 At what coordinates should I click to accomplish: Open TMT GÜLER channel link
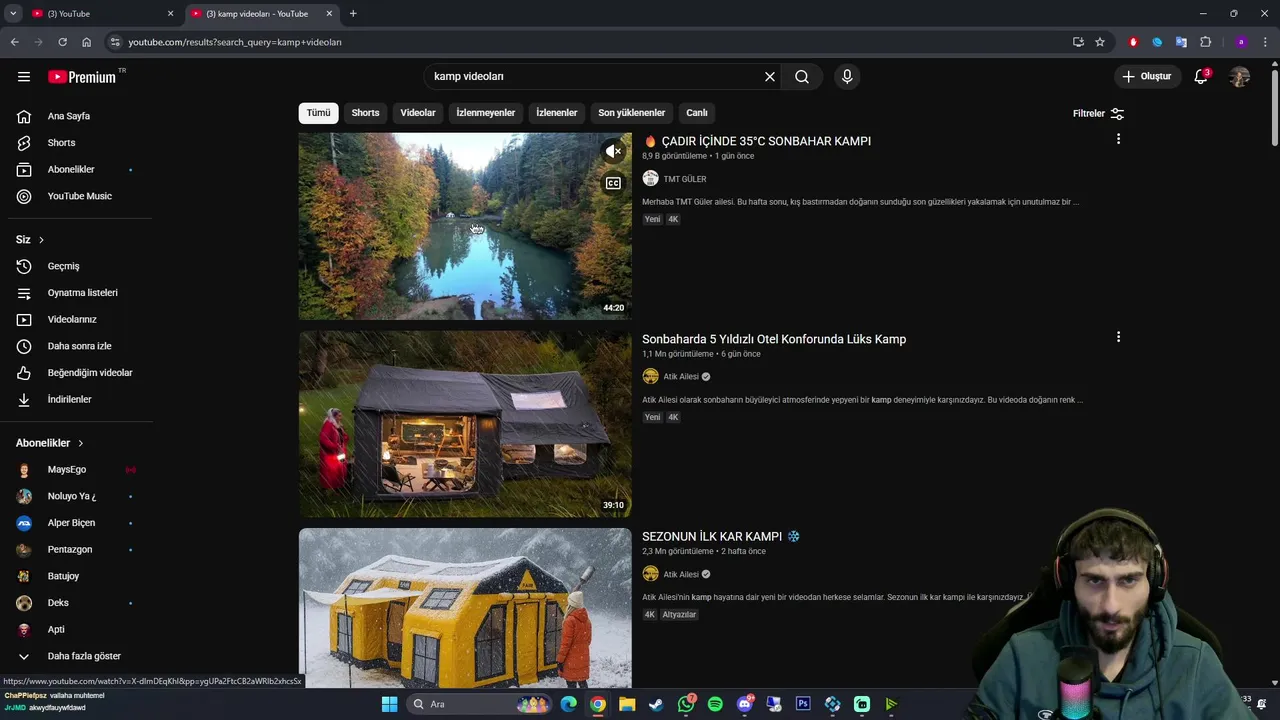685,179
